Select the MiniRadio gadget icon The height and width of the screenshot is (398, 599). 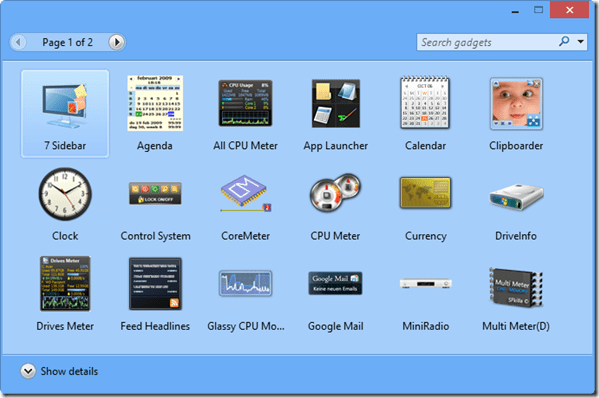coord(426,283)
